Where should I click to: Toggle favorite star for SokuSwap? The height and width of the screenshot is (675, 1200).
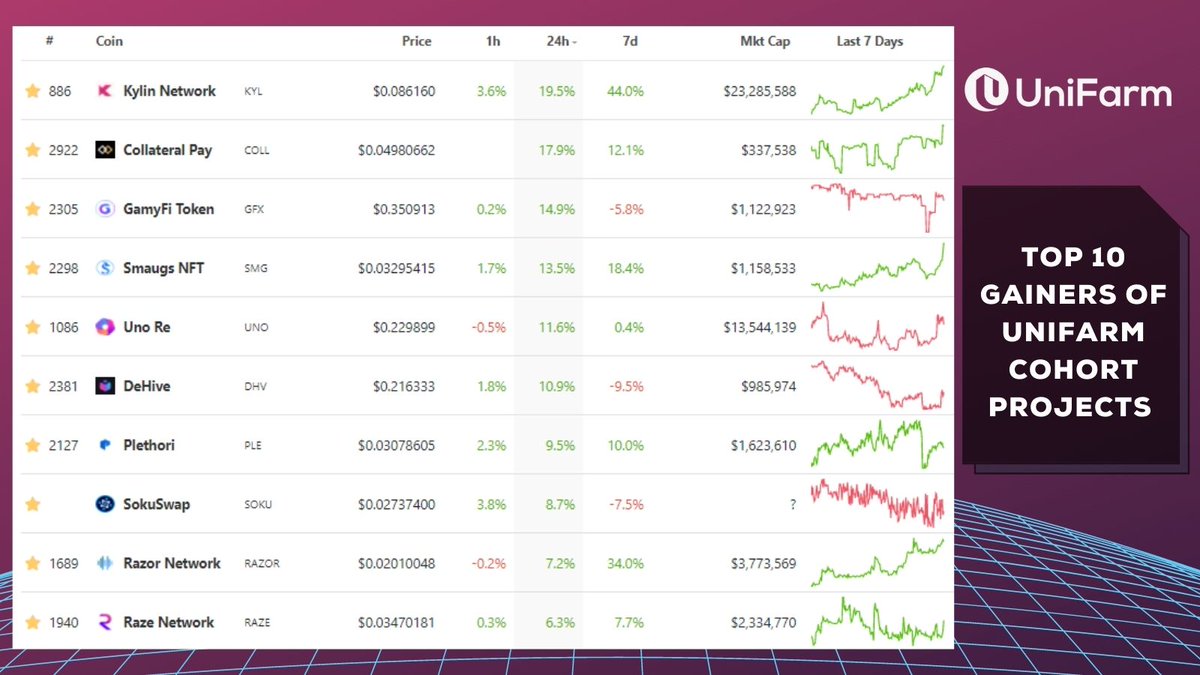(x=33, y=504)
